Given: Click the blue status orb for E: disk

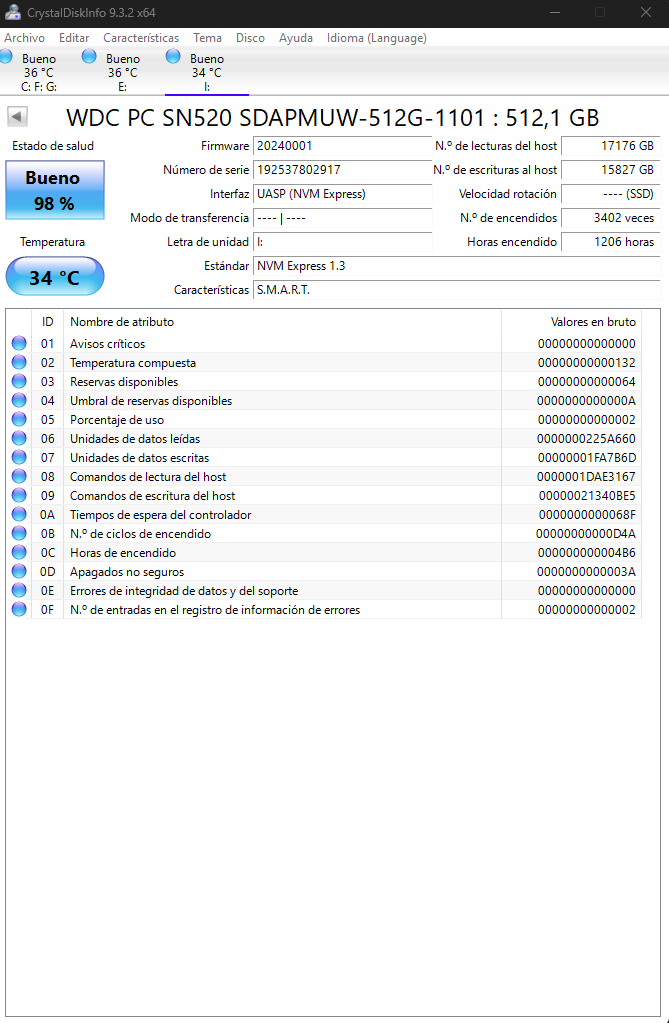Looking at the screenshot, I should point(89,57).
